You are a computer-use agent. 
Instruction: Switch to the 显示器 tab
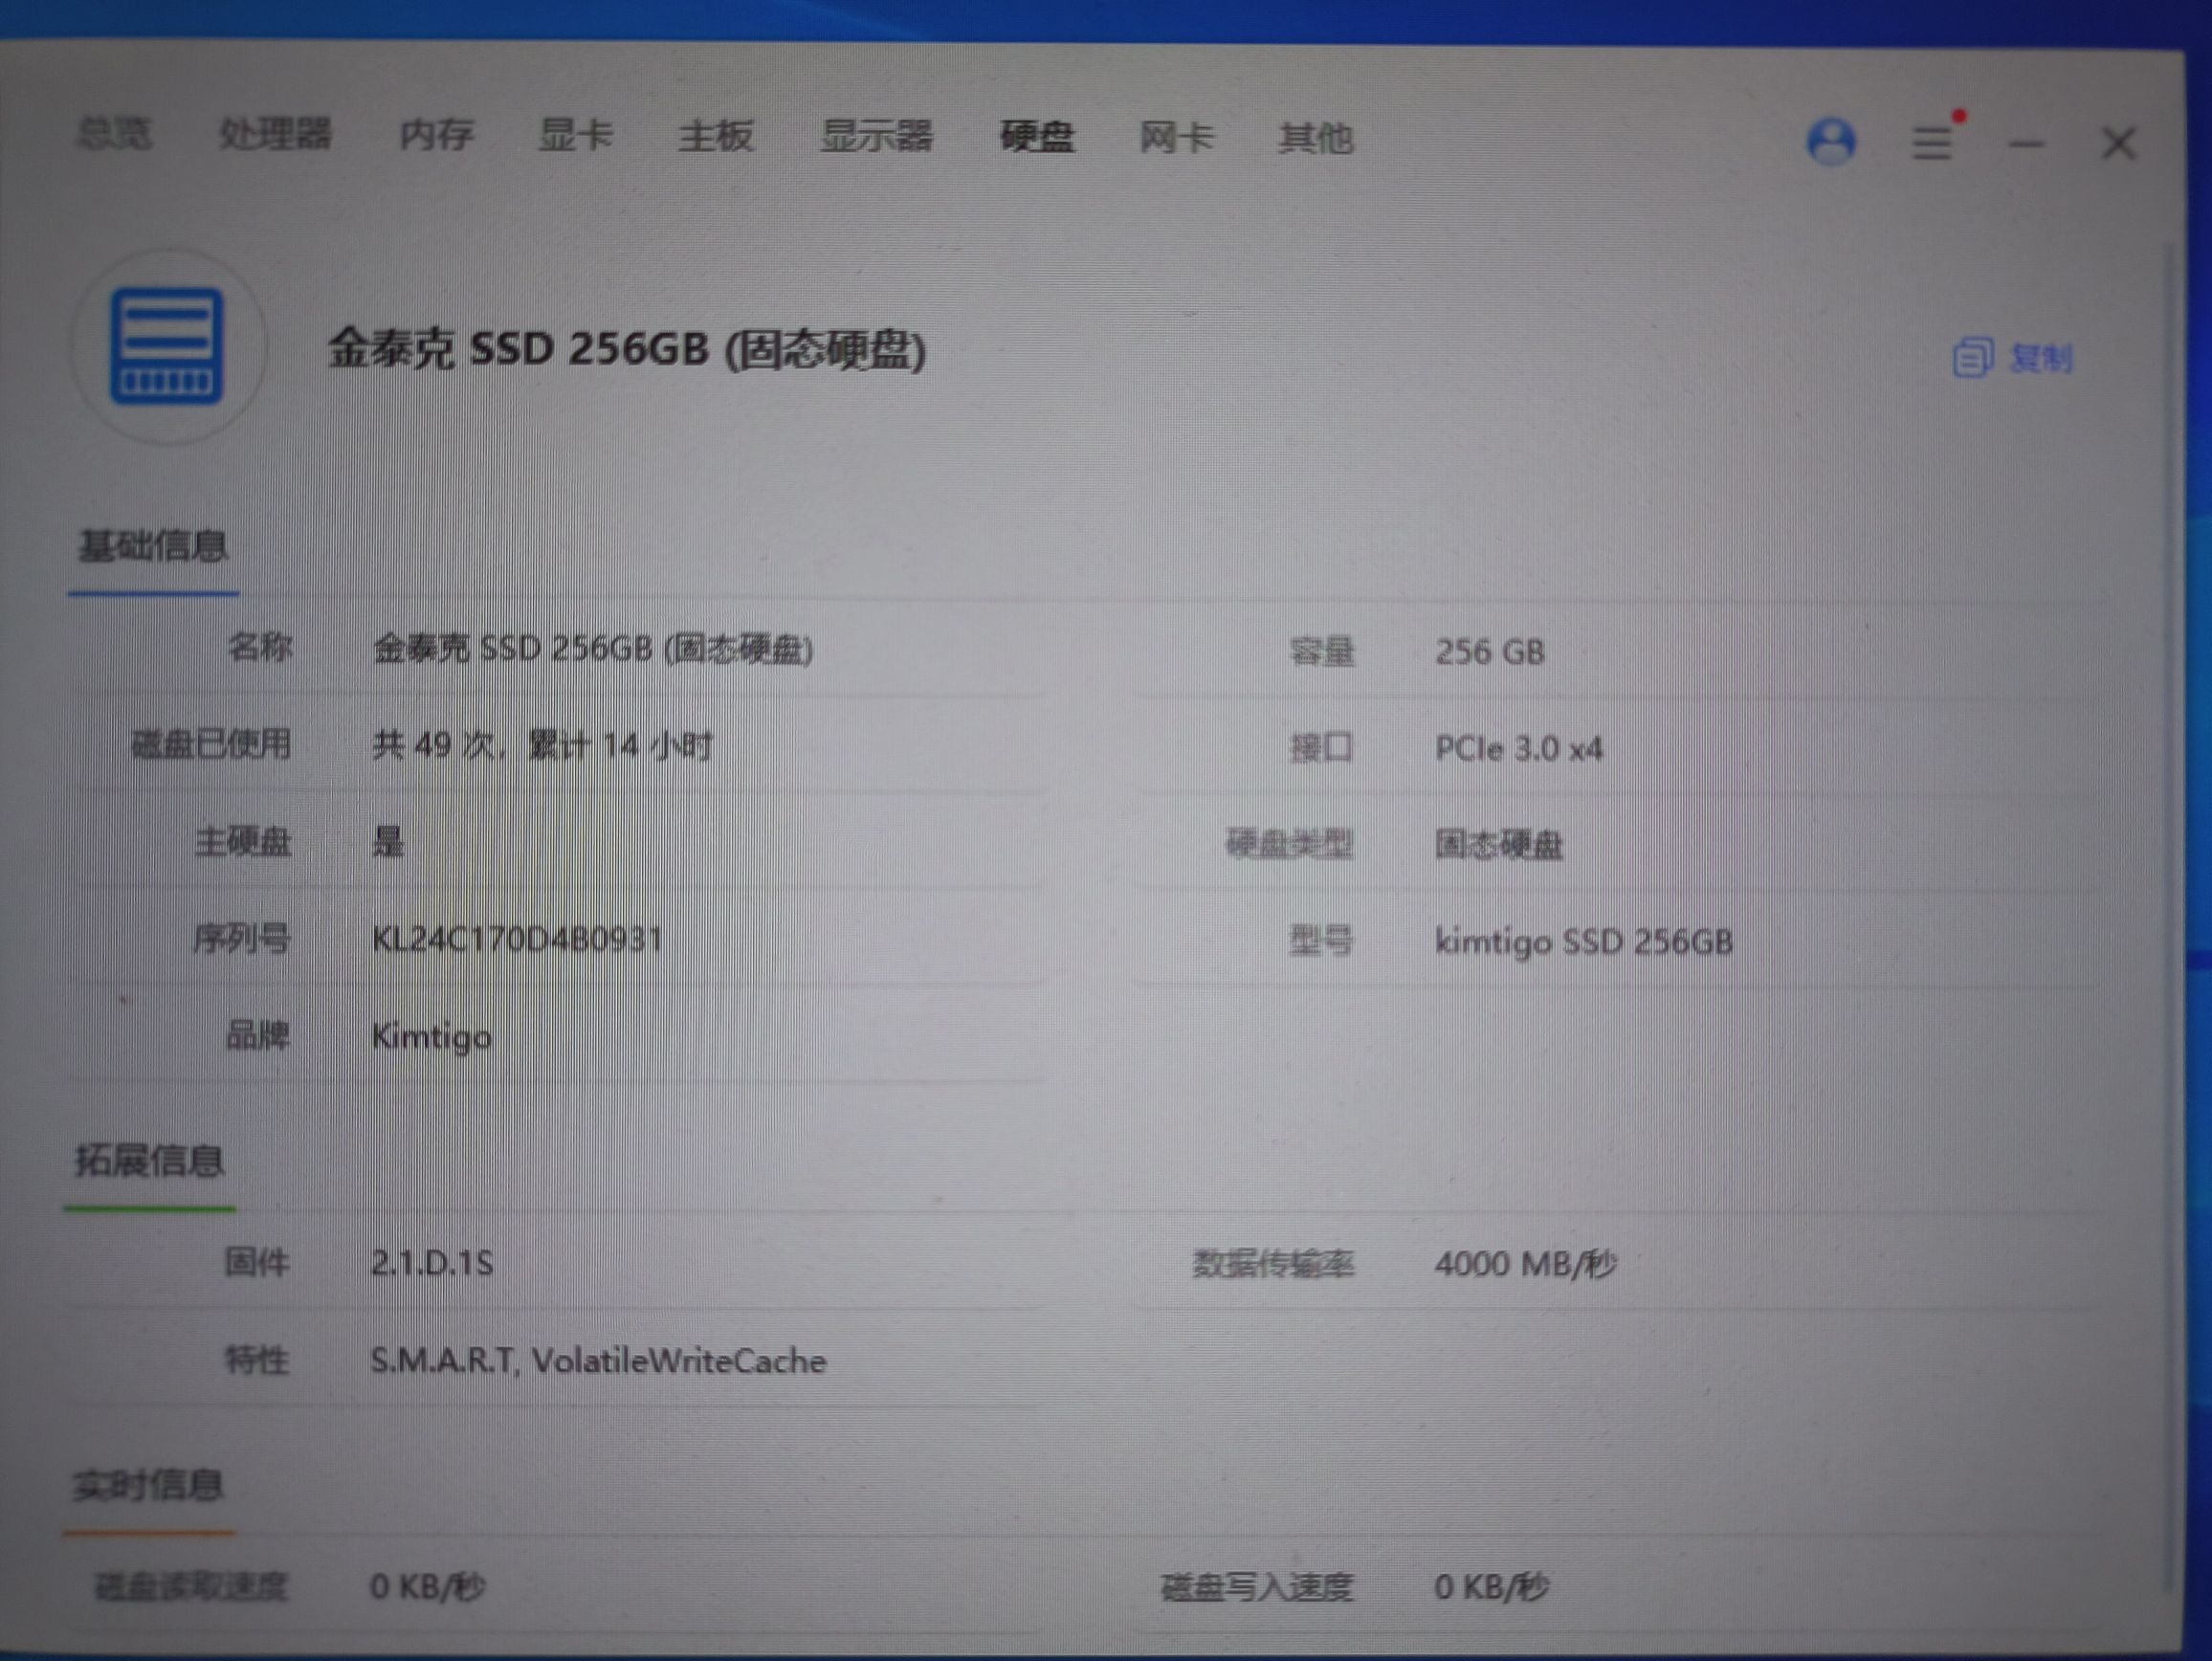click(x=877, y=136)
